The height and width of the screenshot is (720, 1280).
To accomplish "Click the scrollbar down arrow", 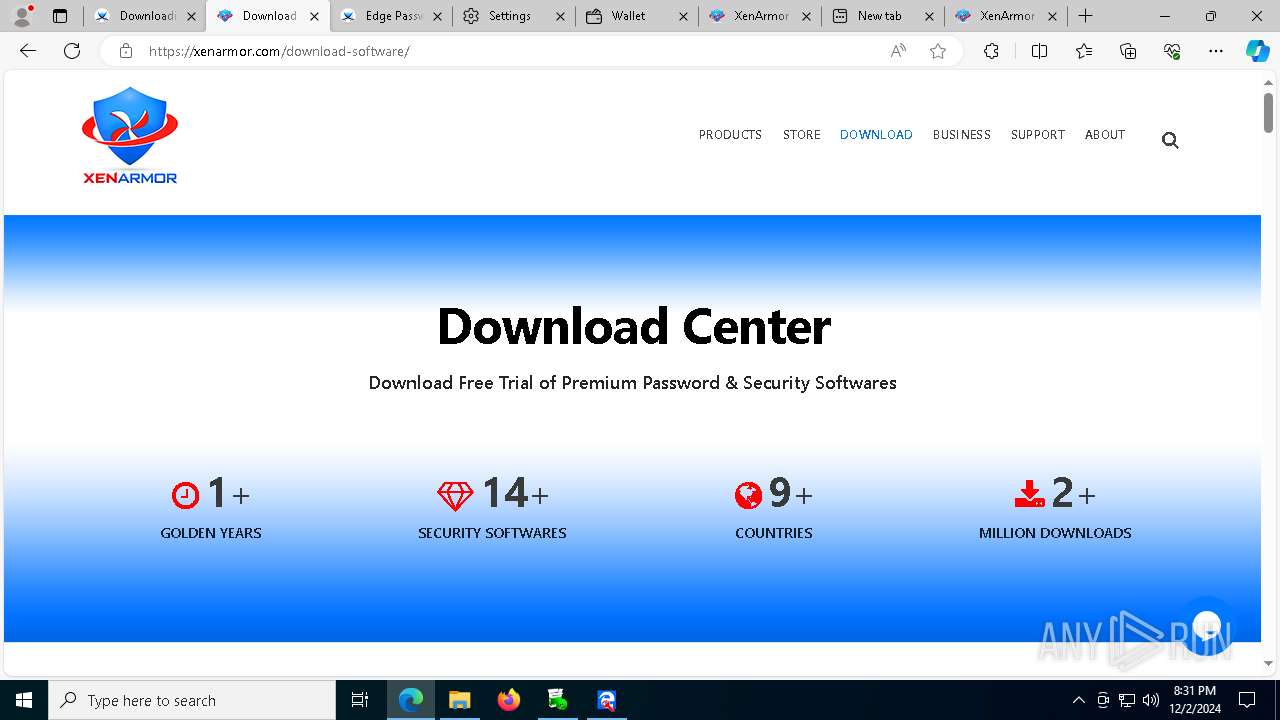I will [x=1268, y=663].
